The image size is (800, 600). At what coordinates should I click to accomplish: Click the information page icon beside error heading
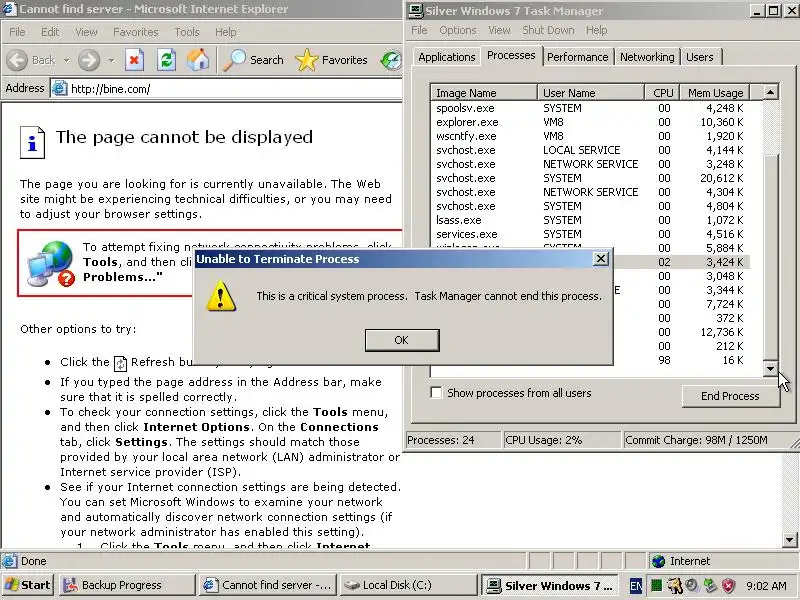click(32, 142)
